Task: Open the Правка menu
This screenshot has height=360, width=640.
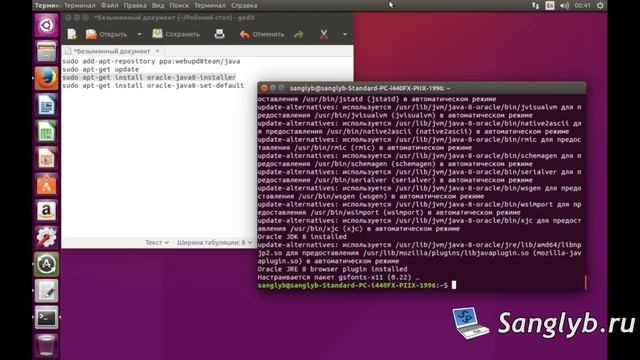Action: point(135,5)
